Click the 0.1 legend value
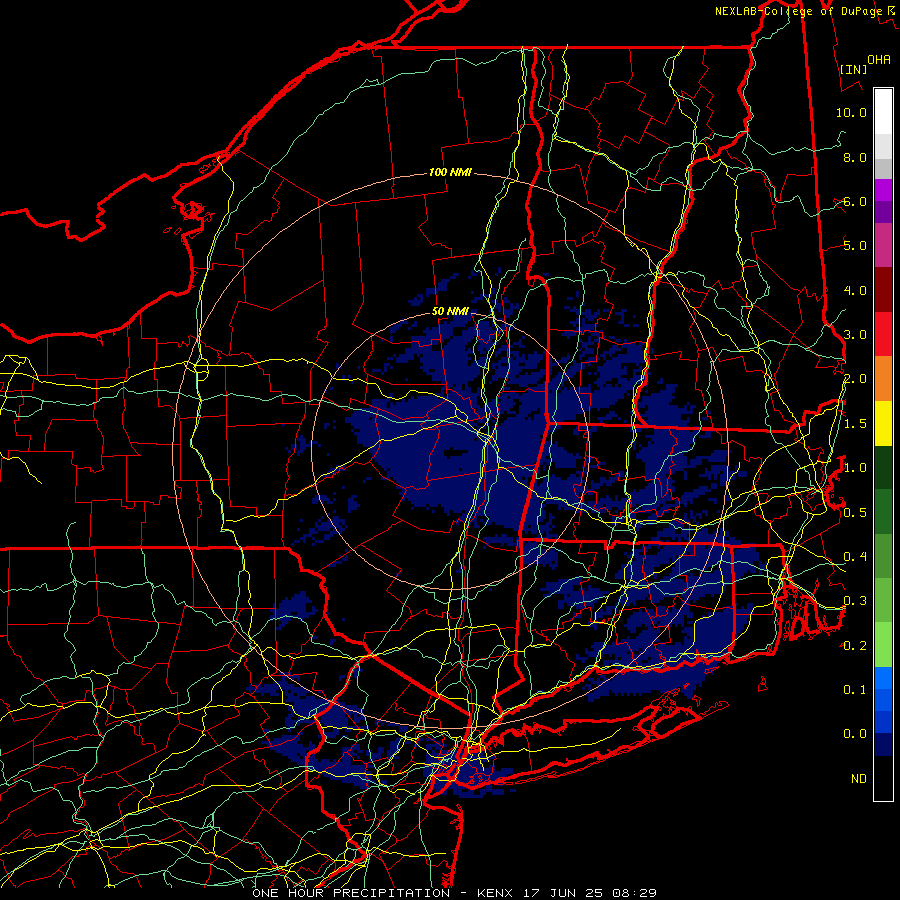Screen dimensions: 900x900 855,689
